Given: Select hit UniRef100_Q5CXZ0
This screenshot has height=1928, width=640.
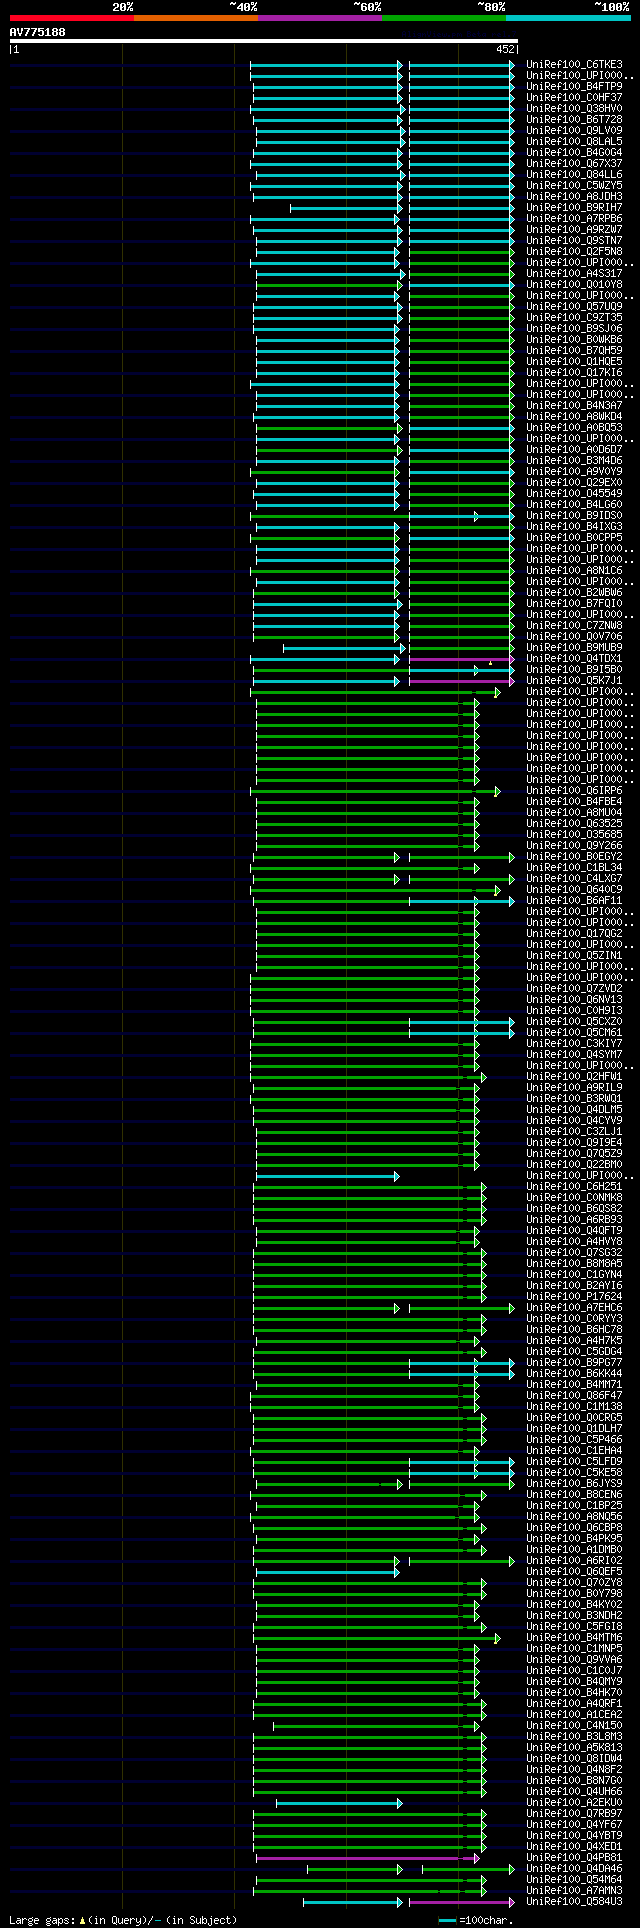Looking at the screenshot, I should [x=574, y=1022].
